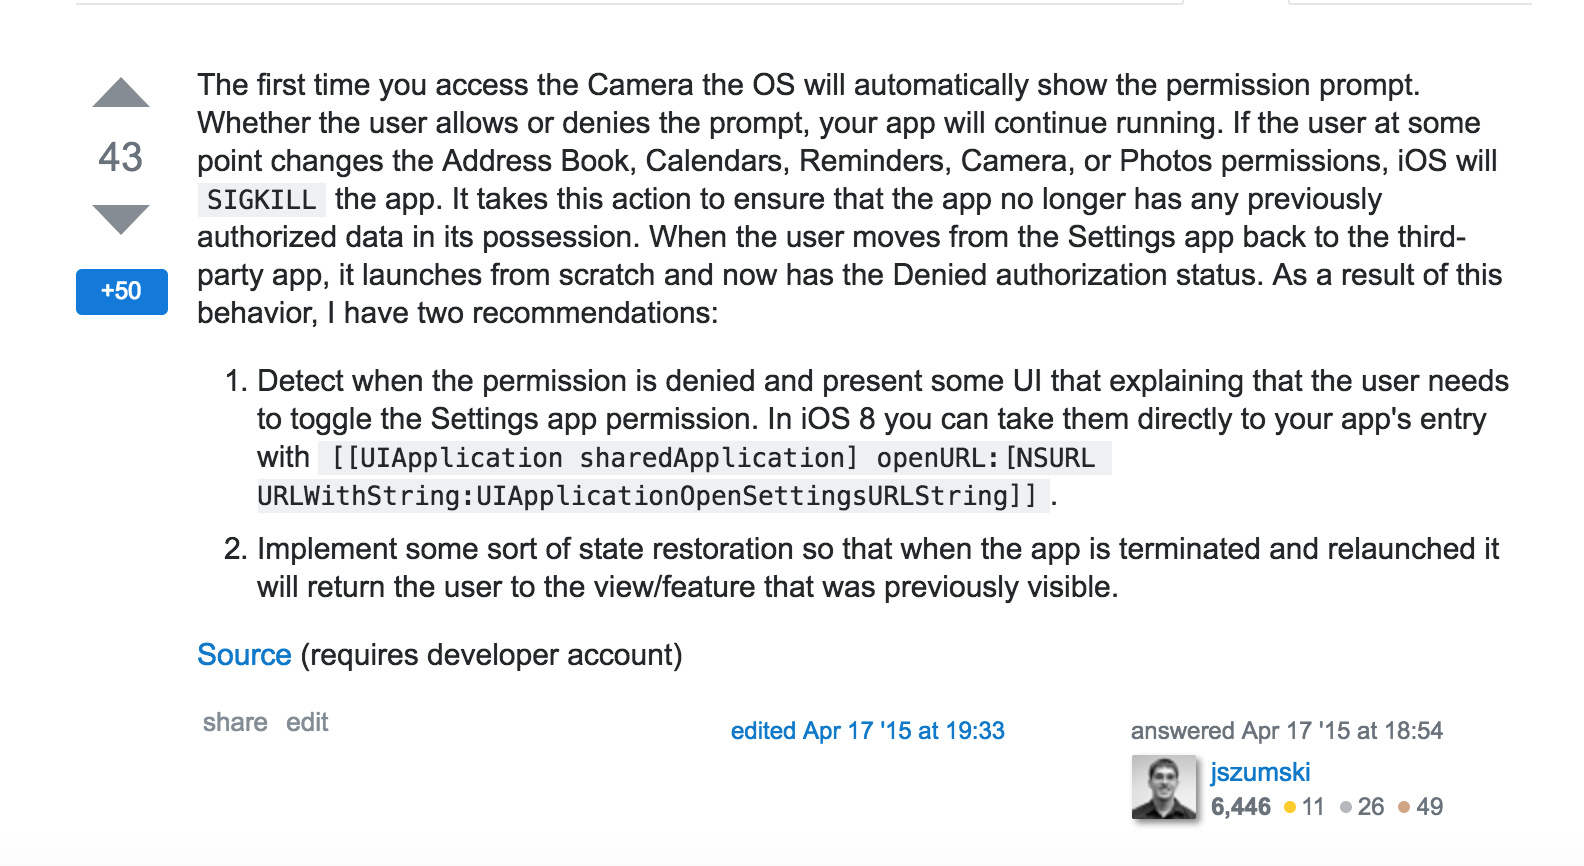Image resolution: width=1584 pixels, height=866 pixels.
Task: Click the vote count 43
Action: click(x=121, y=157)
